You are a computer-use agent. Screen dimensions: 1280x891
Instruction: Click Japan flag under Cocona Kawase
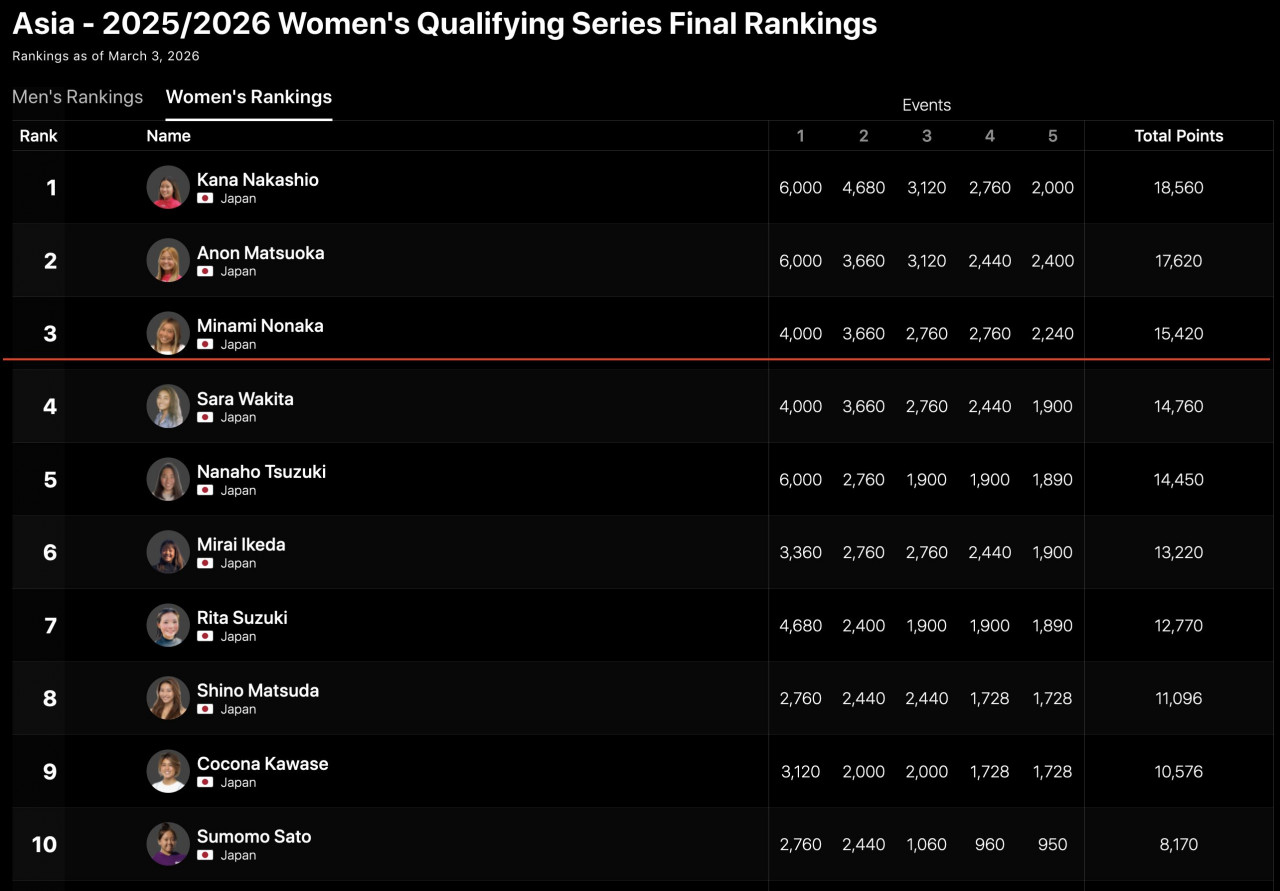[x=205, y=783]
